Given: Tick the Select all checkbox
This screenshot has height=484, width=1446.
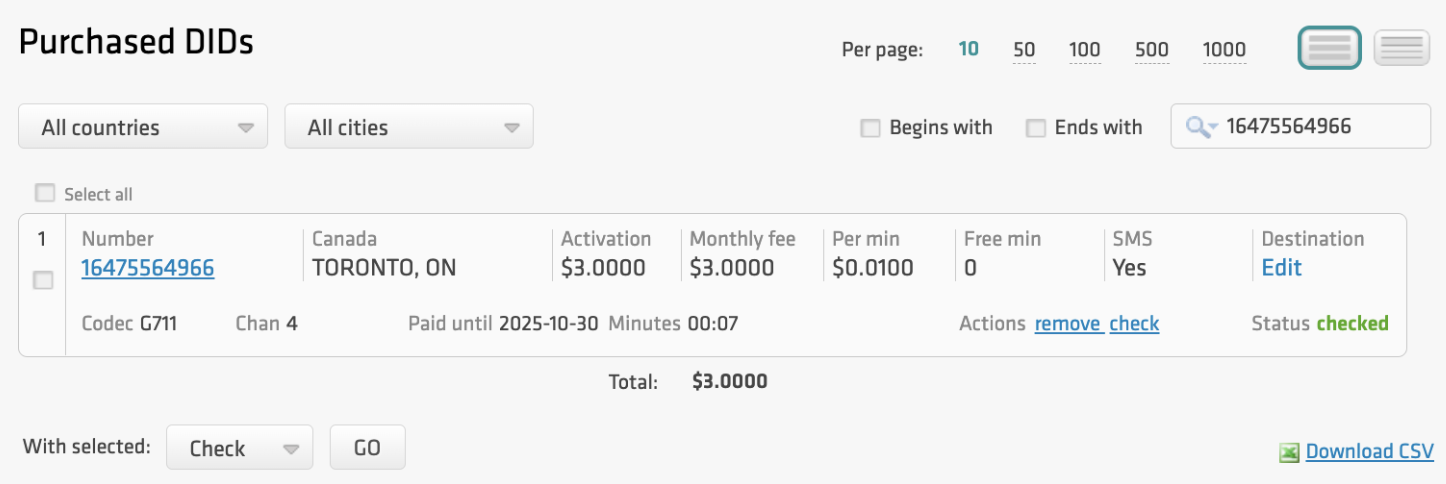Looking at the screenshot, I should 45,193.
